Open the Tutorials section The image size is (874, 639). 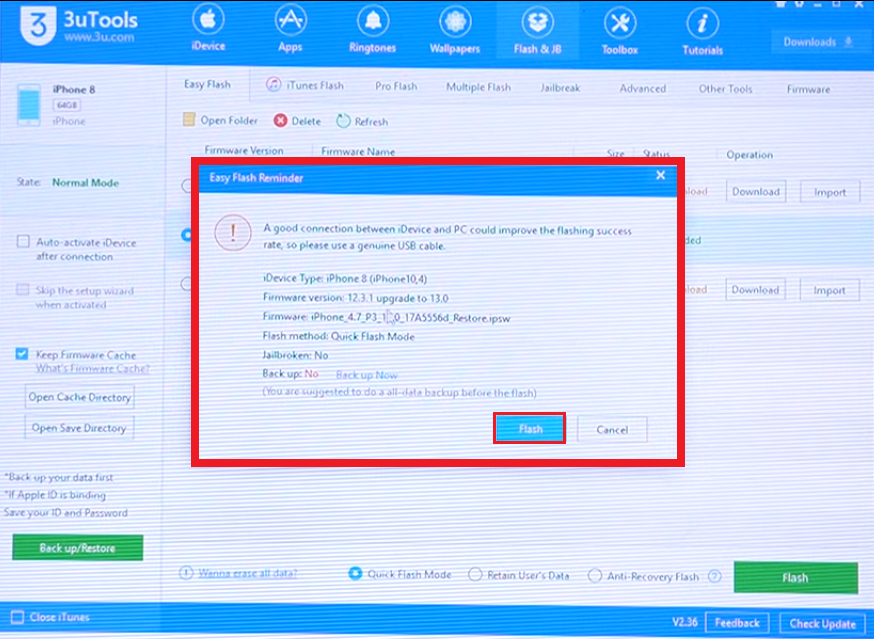tap(702, 31)
